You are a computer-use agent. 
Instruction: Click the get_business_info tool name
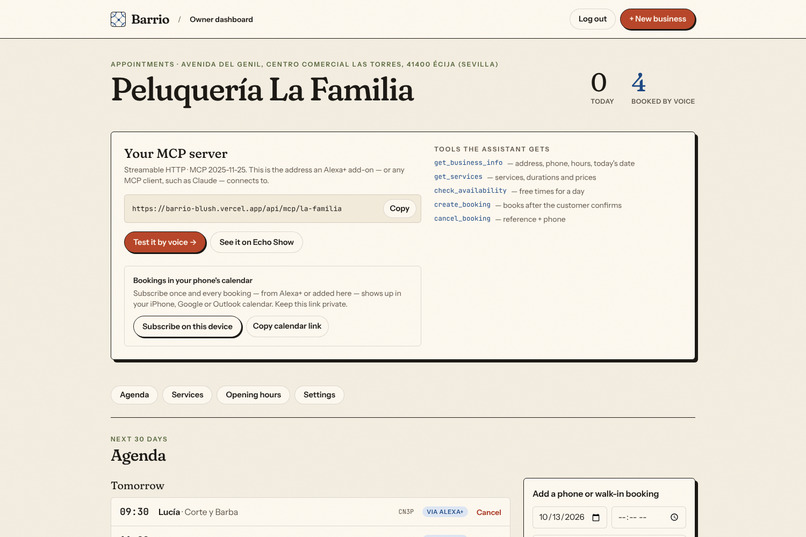468,162
